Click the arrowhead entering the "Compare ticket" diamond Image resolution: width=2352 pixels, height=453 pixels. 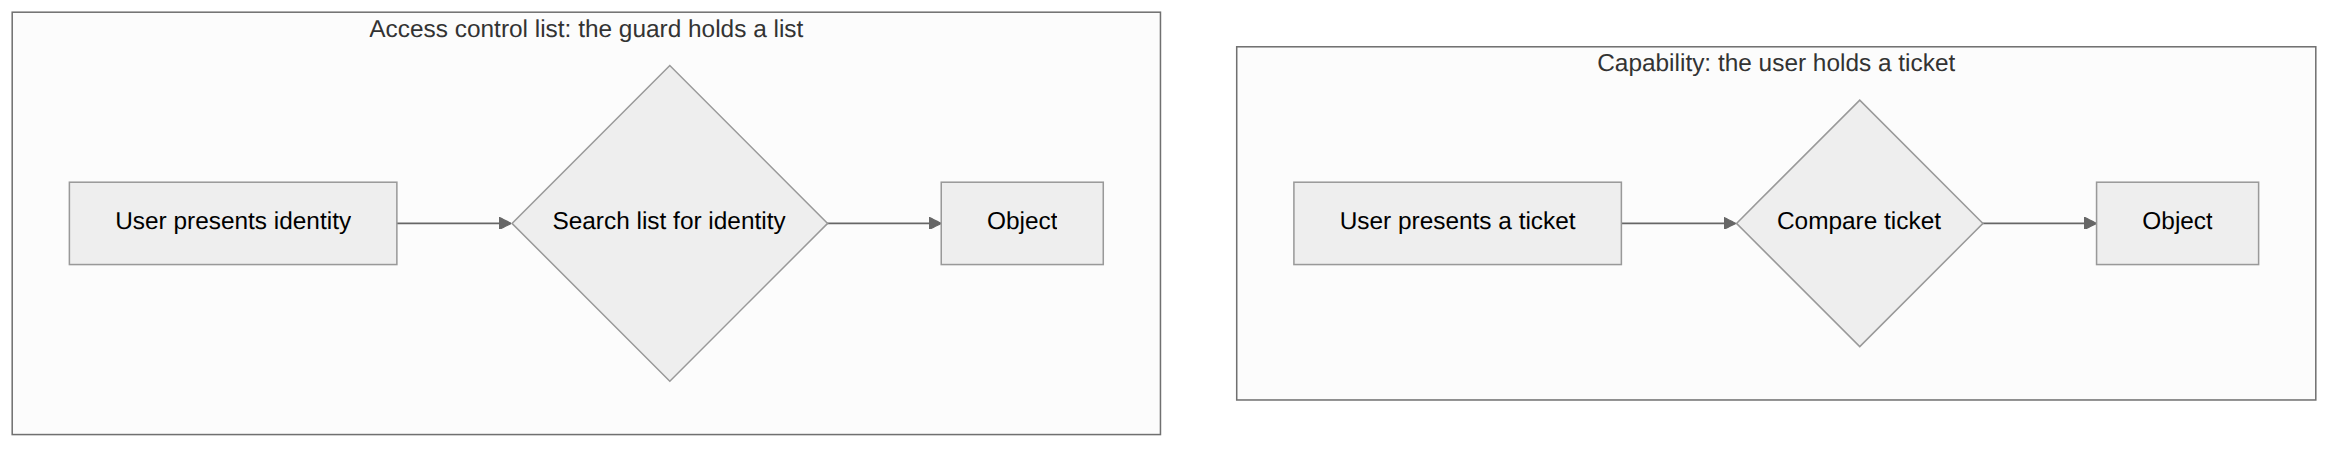tap(1731, 223)
